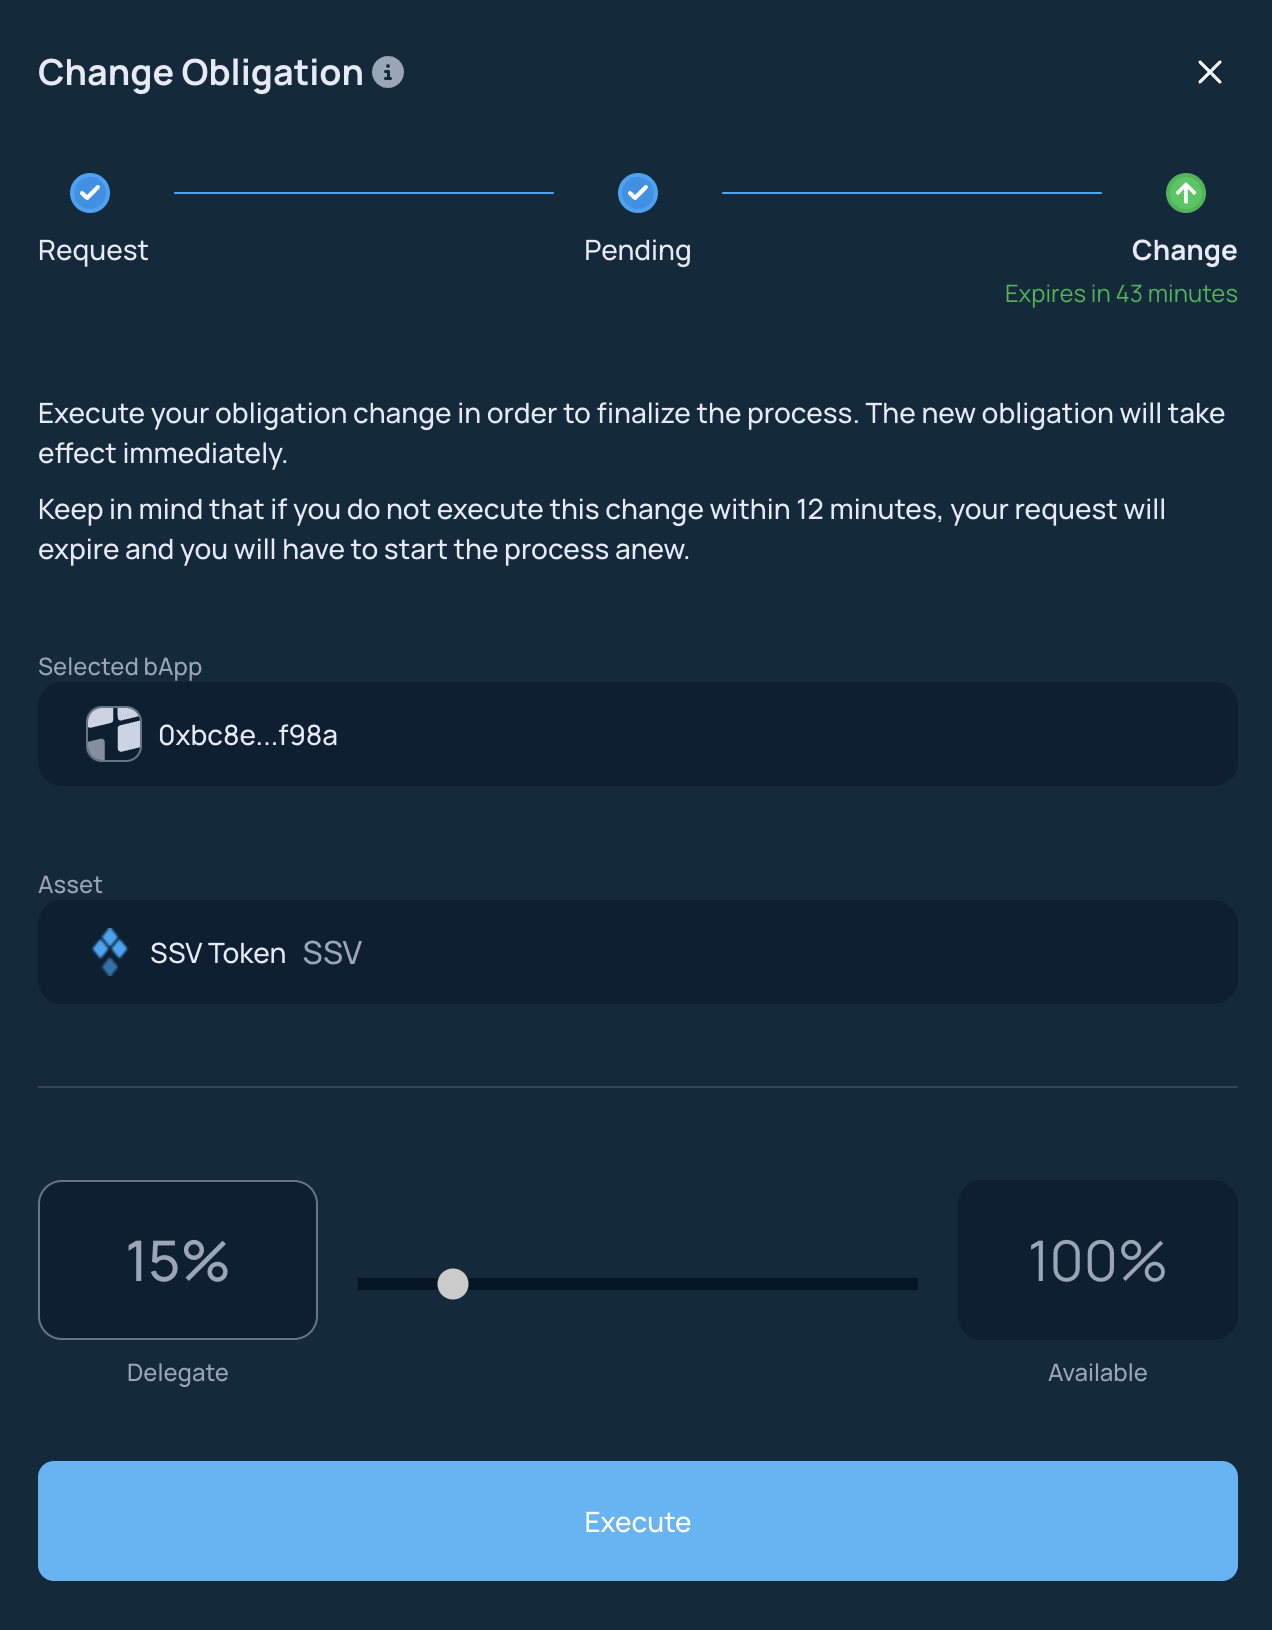Open the SSV Token asset field
1272x1630 pixels.
[638, 952]
